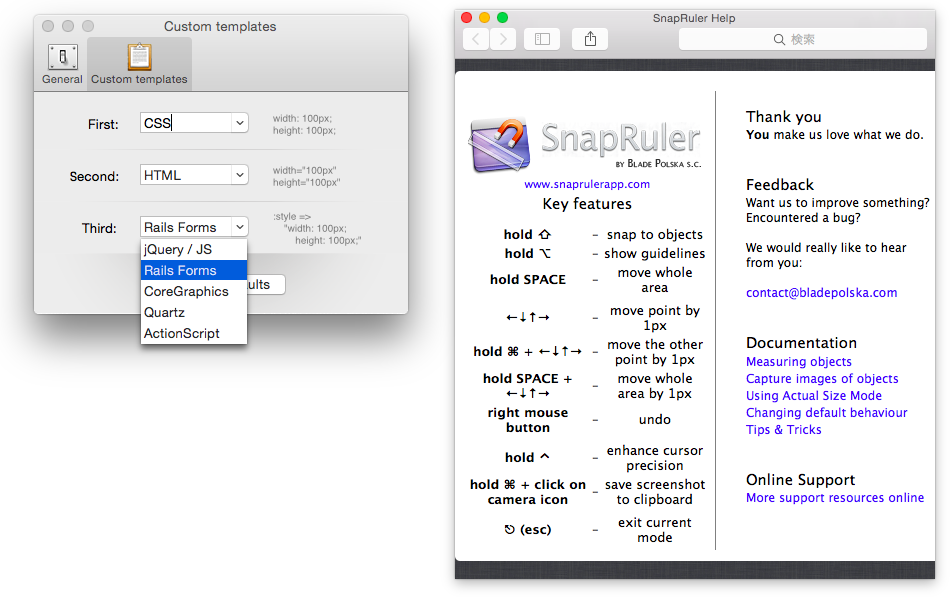This screenshot has width=950, height=603.
Task: Maximize the SnapRuler Help window
Action: (502, 18)
